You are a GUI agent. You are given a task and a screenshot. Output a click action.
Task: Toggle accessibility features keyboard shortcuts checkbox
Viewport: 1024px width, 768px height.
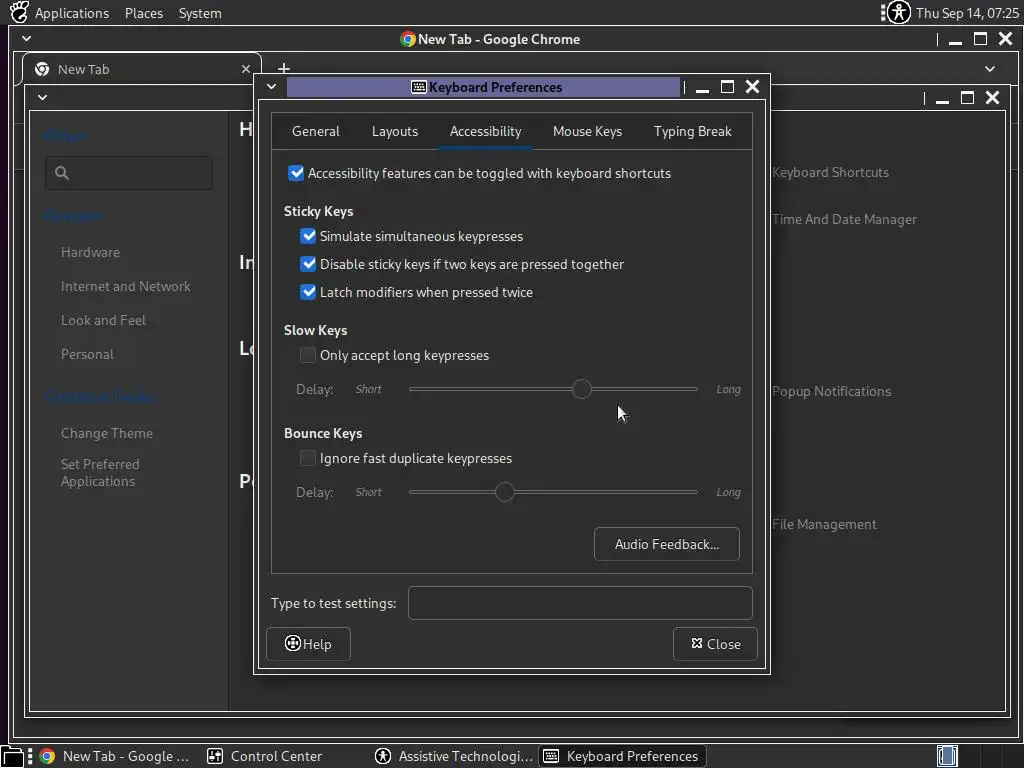pyautogui.click(x=296, y=173)
